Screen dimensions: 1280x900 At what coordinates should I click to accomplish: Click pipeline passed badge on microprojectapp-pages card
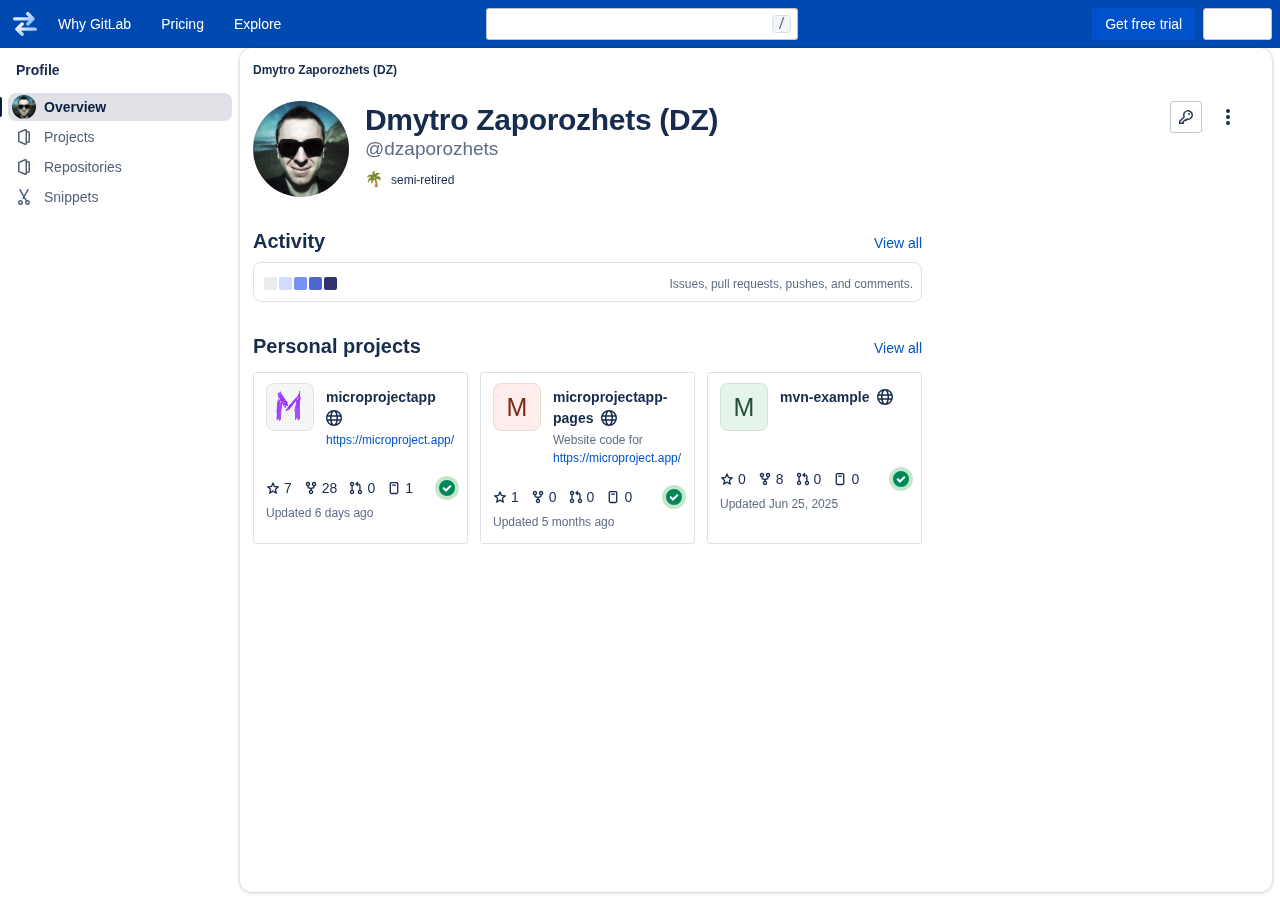[674, 497]
